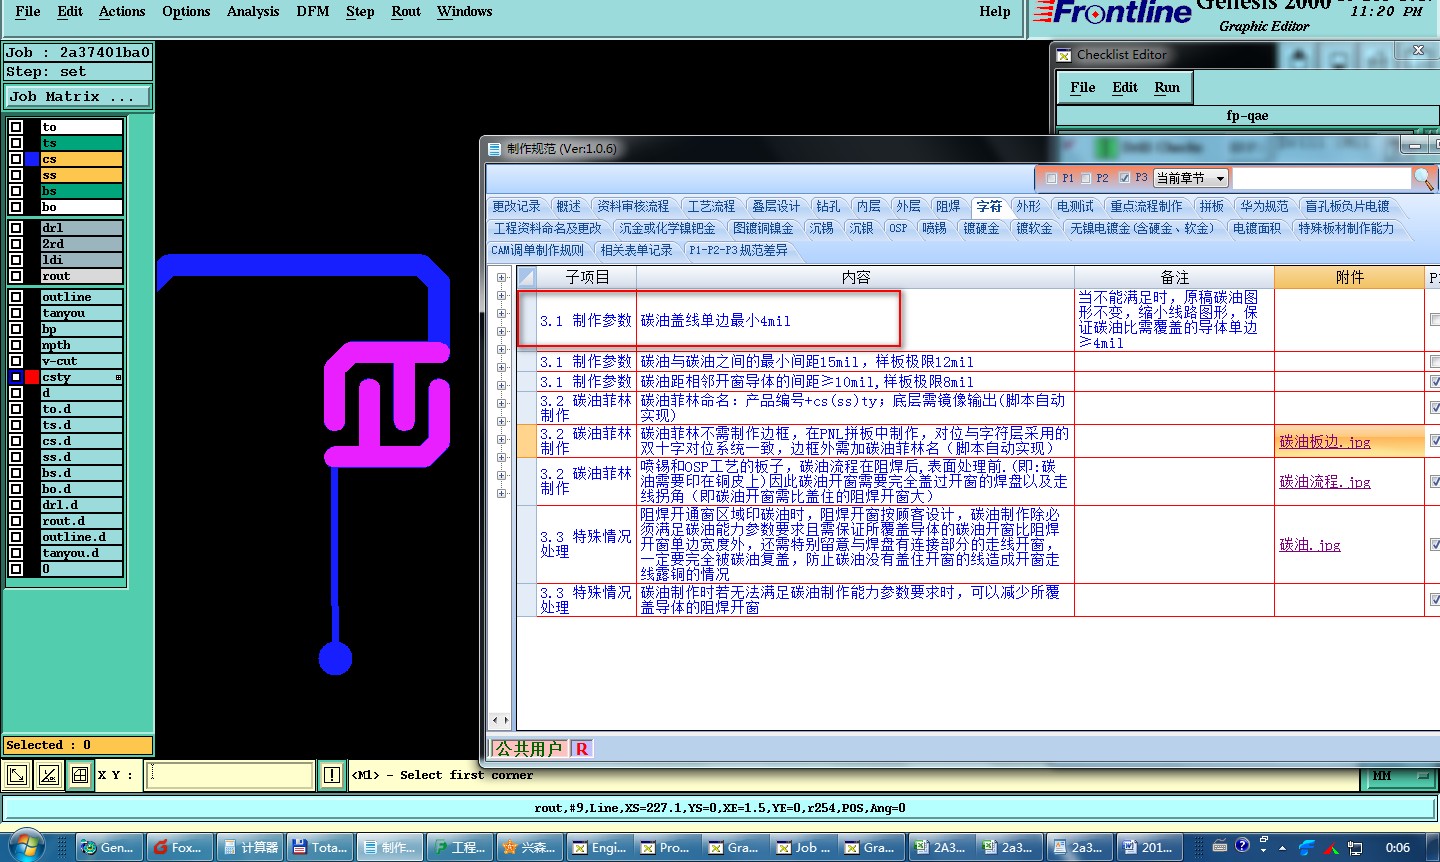The width and height of the screenshot is (1440, 862).
Task: Open the File menu in Genesis
Action: 28,11
